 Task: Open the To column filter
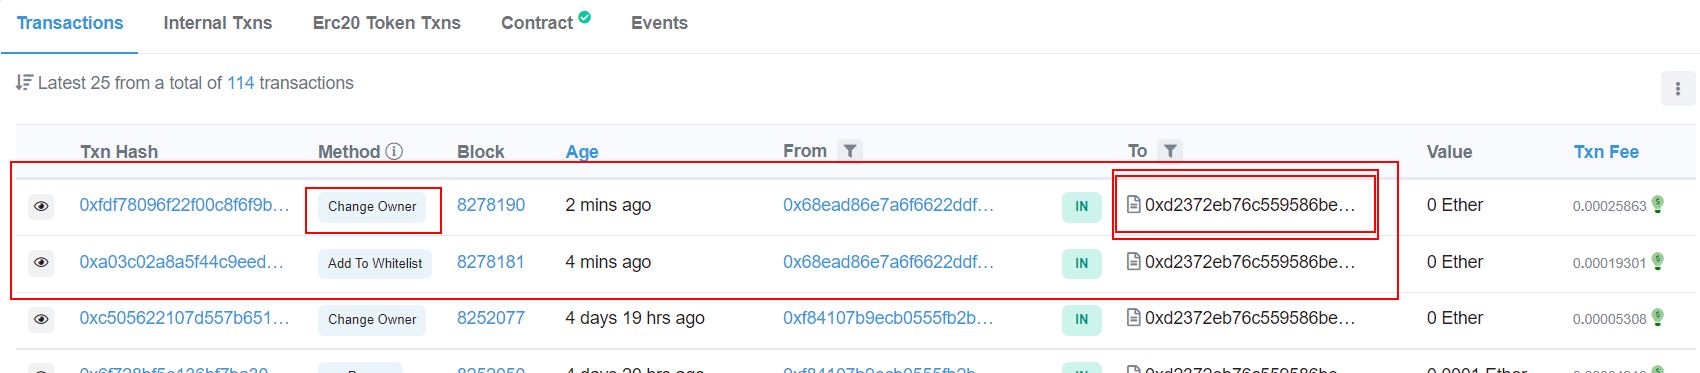tap(1170, 151)
